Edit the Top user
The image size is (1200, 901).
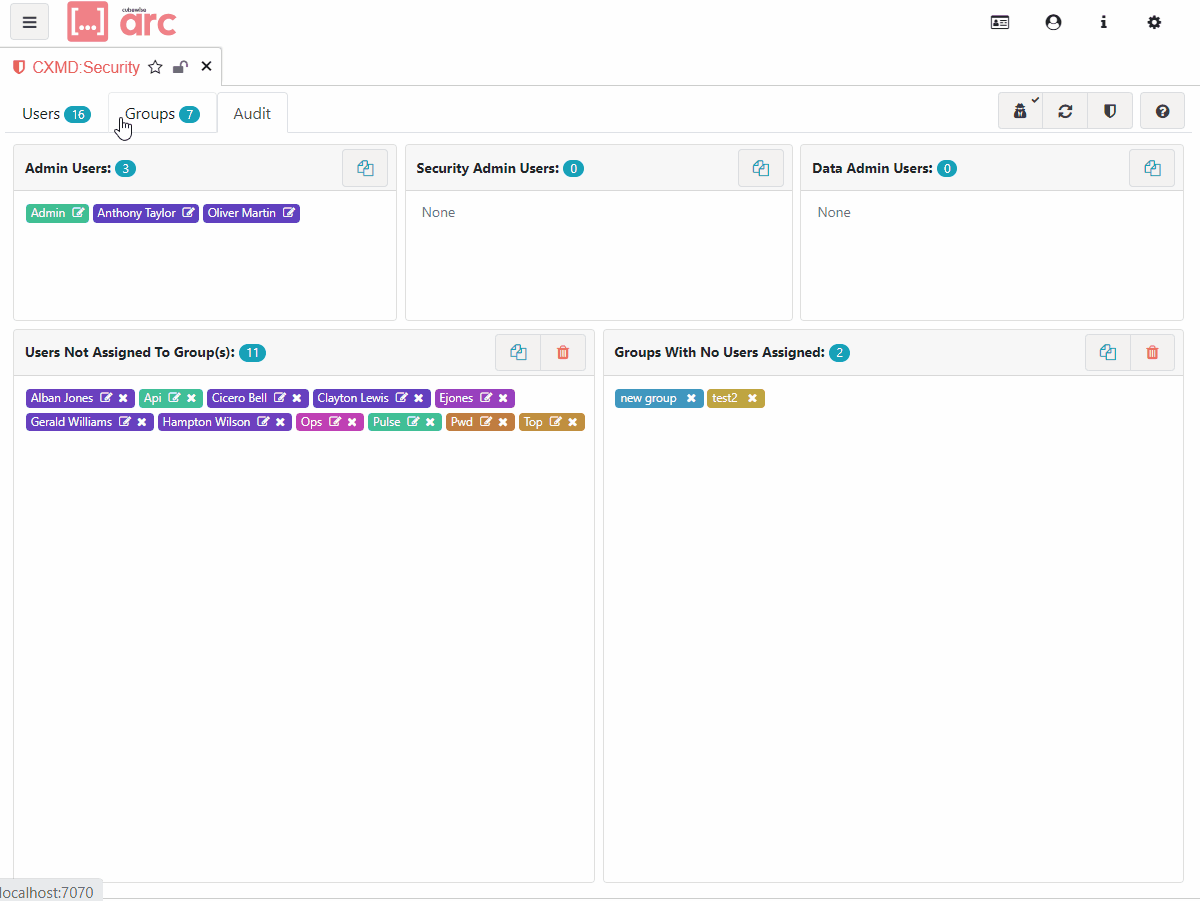click(x=555, y=422)
